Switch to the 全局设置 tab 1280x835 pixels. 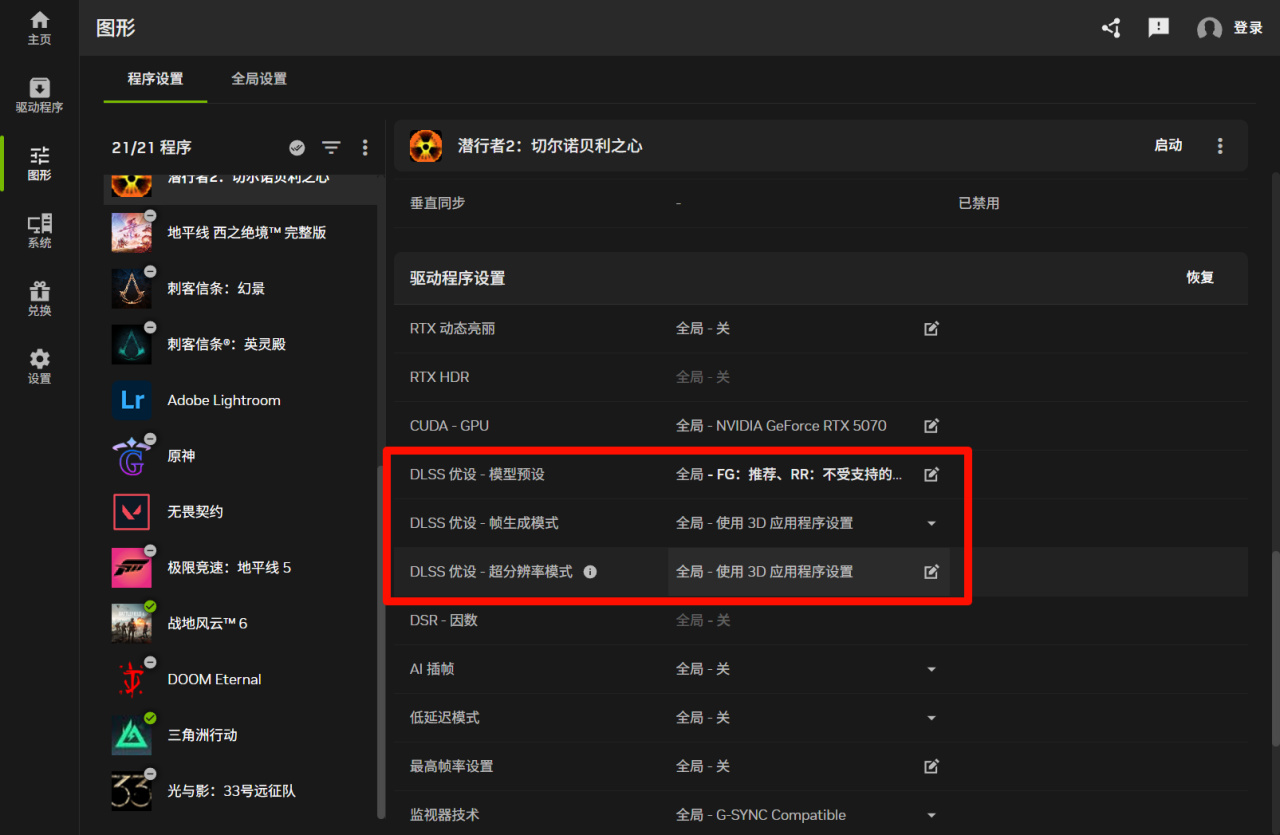coord(259,79)
